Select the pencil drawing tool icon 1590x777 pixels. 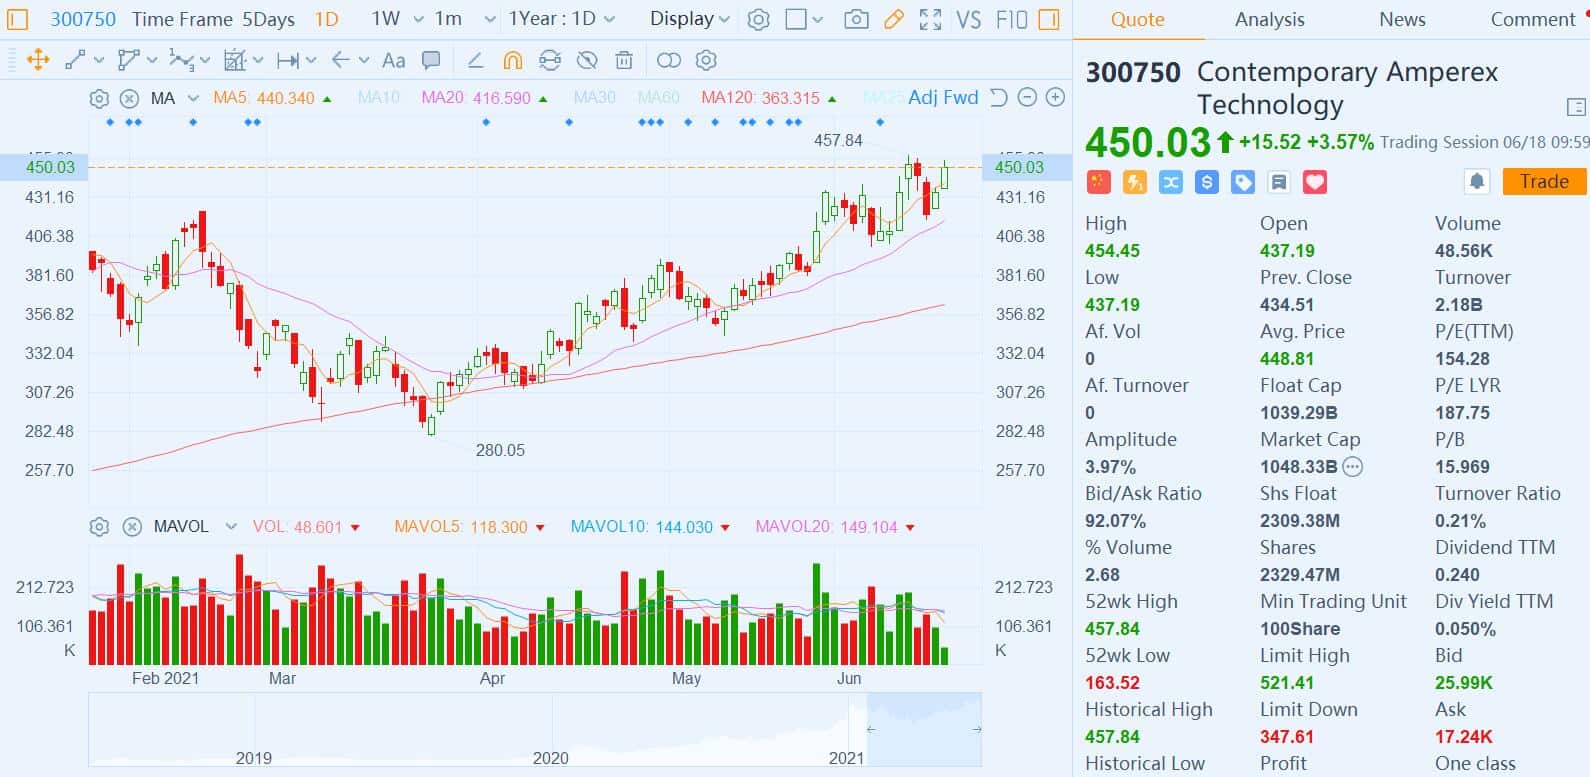click(894, 19)
